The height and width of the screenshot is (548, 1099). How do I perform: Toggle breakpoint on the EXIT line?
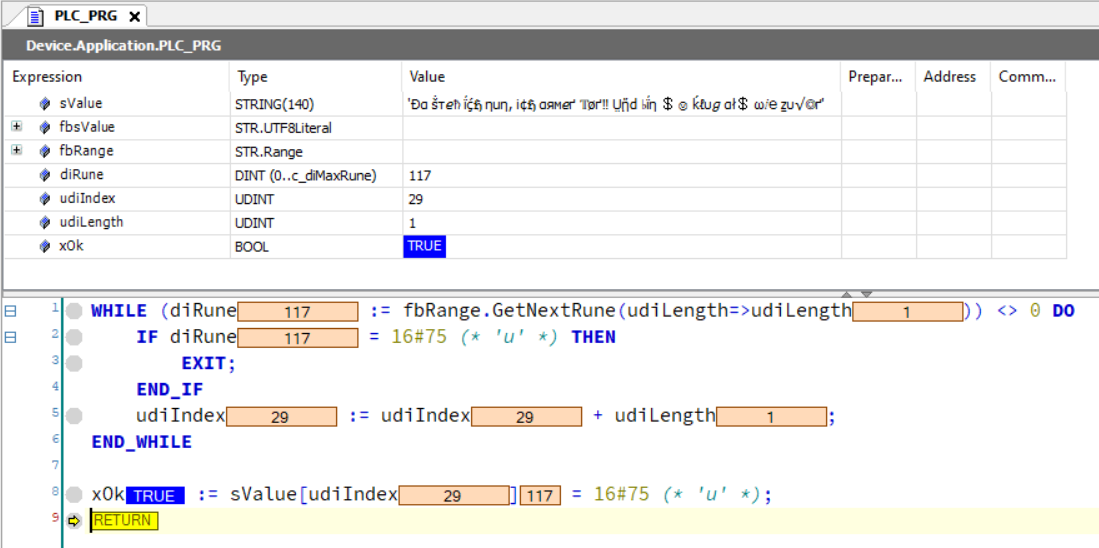(x=74, y=363)
